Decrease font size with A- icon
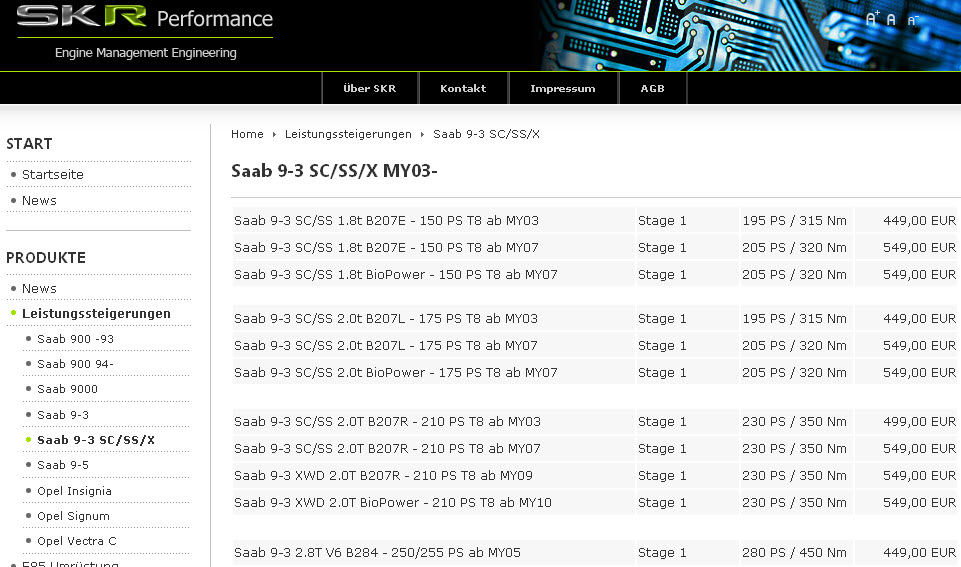Viewport: 961px width, 567px height. click(x=913, y=20)
